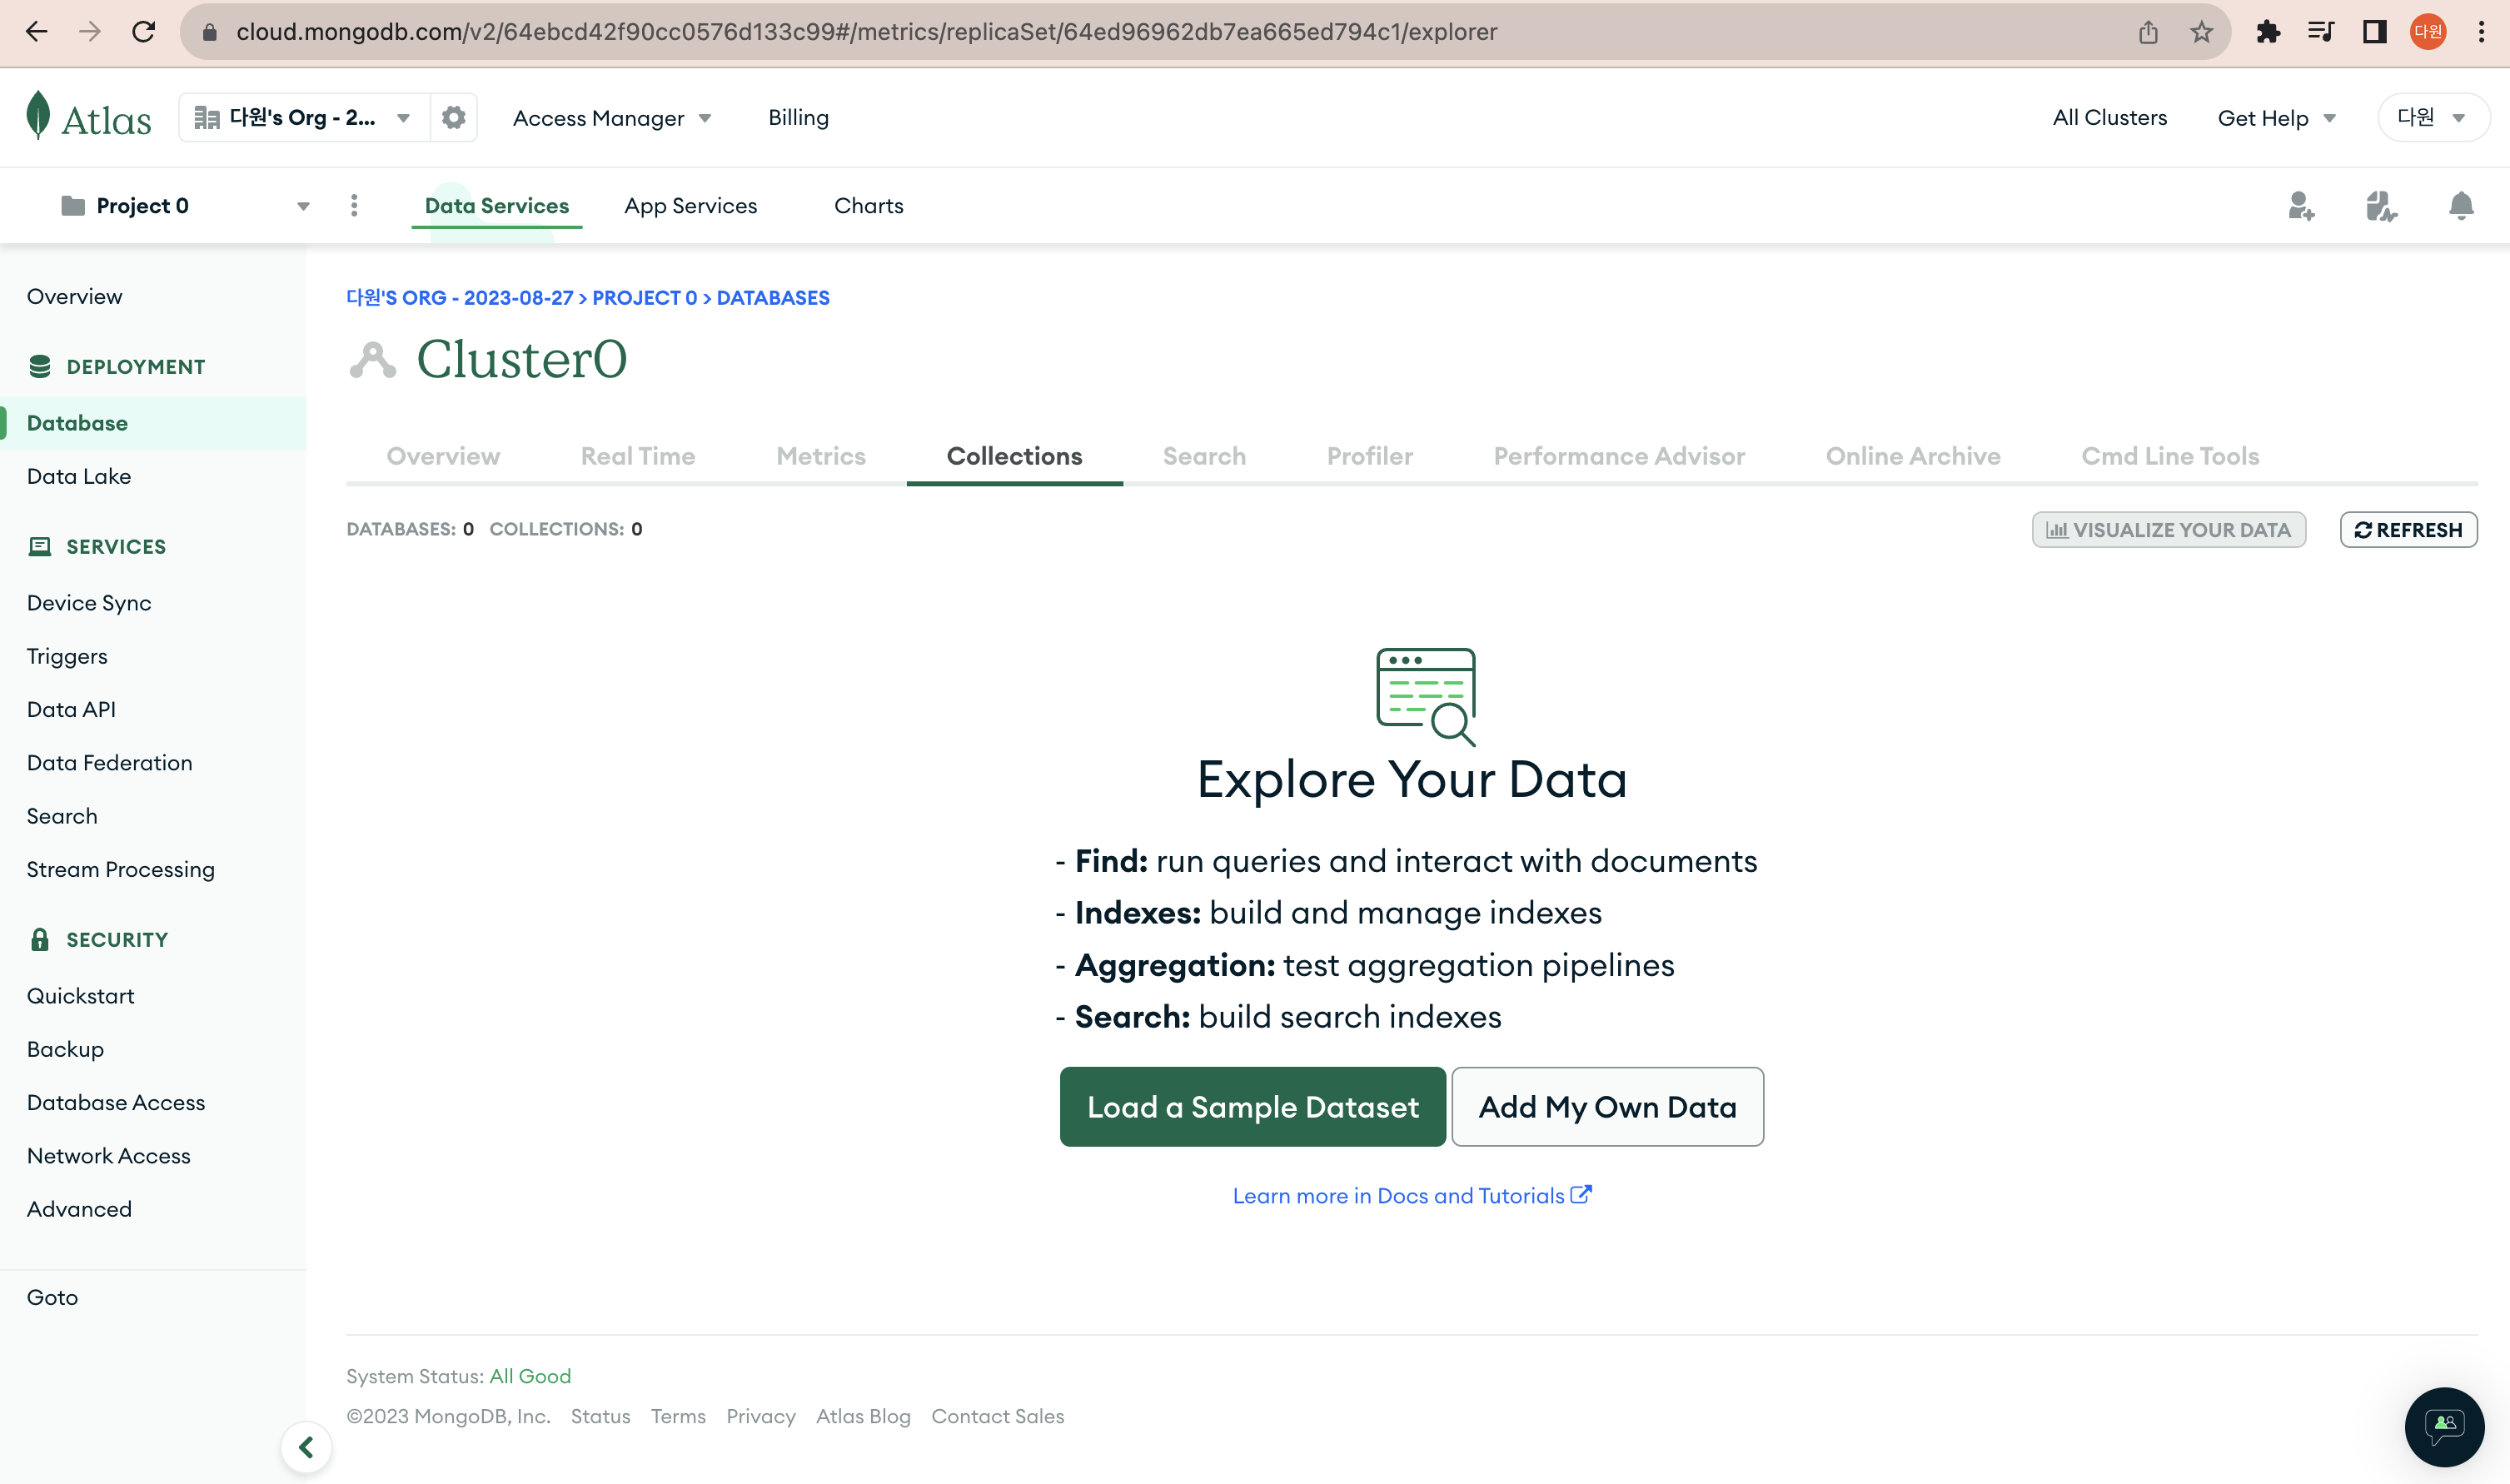Go back to the previous browser page
The width and height of the screenshot is (2510, 1484).
tap(37, 32)
